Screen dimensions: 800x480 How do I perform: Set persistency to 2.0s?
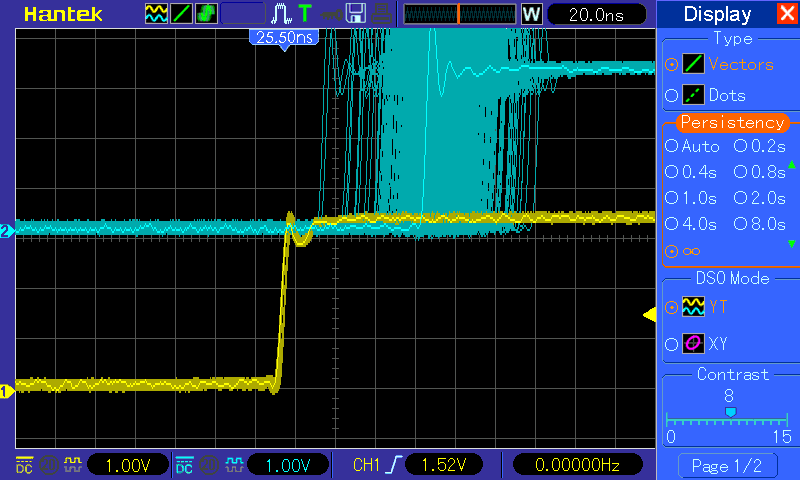click(x=740, y=198)
